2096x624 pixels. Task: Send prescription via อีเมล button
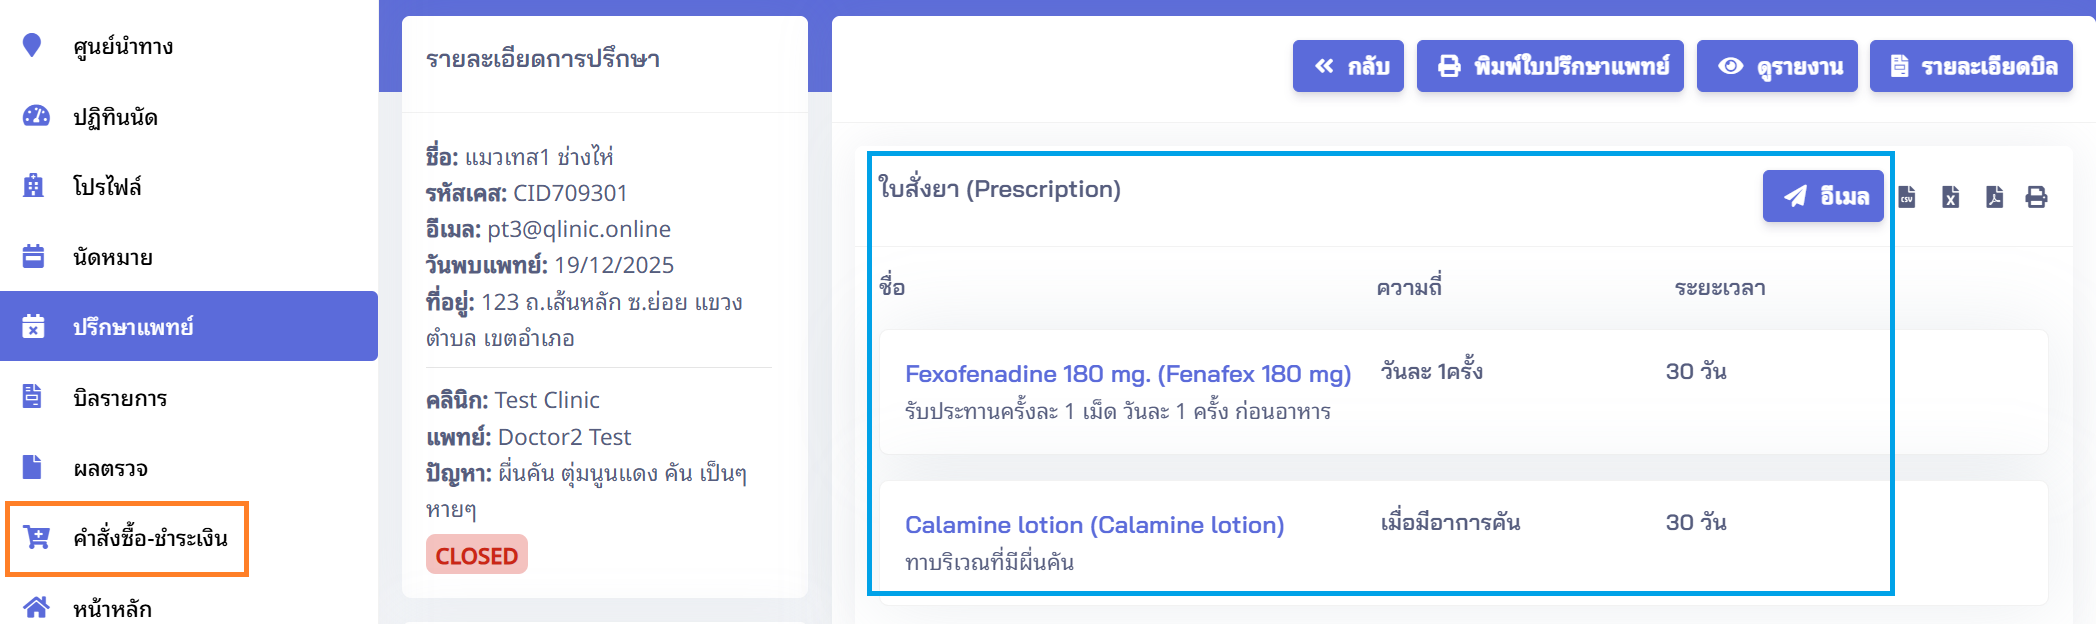(1823, 196)
